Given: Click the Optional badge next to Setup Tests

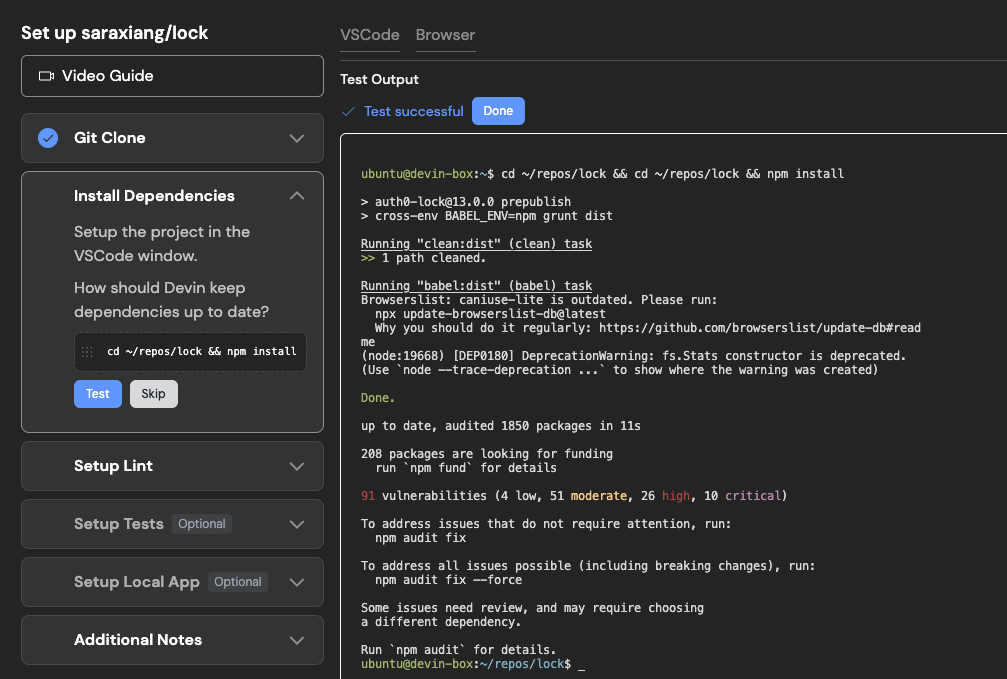Looking at the screenshot, I should (202, 524).
